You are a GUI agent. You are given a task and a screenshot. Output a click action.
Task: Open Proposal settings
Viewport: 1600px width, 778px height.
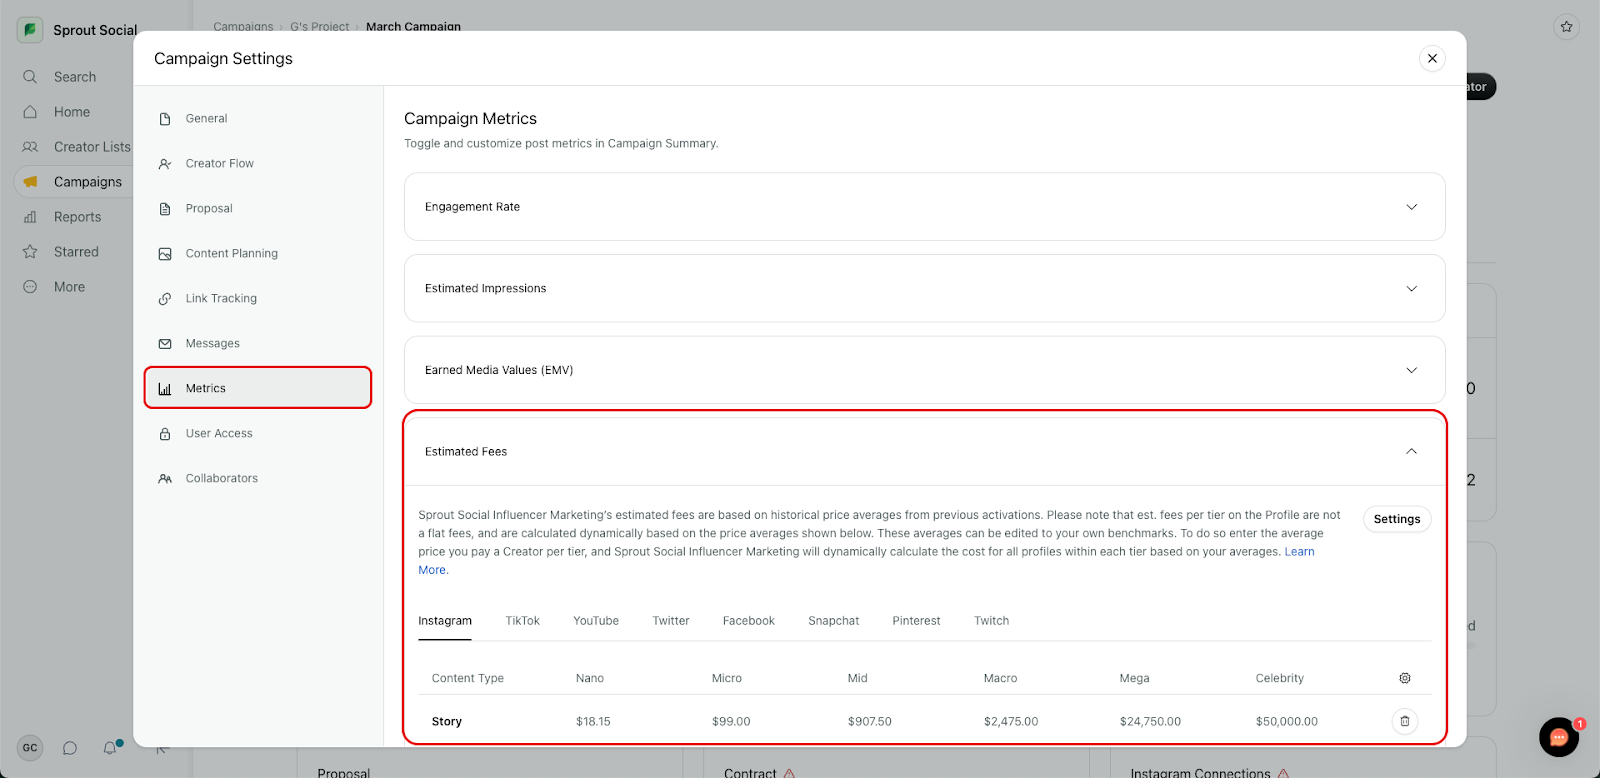258,208
